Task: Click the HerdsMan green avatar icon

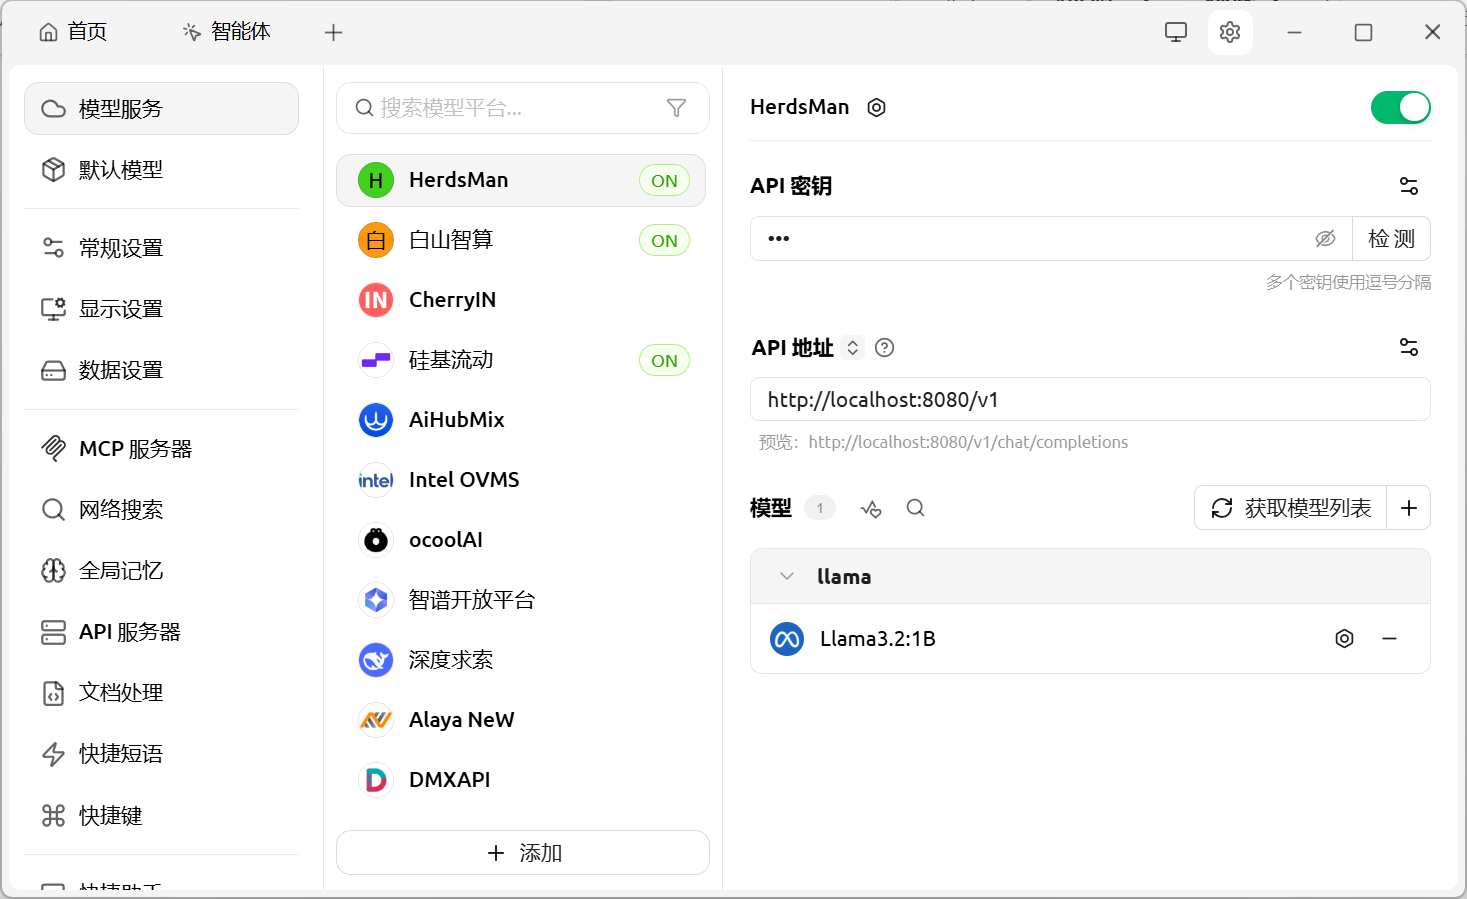Action: pos(376,180)
